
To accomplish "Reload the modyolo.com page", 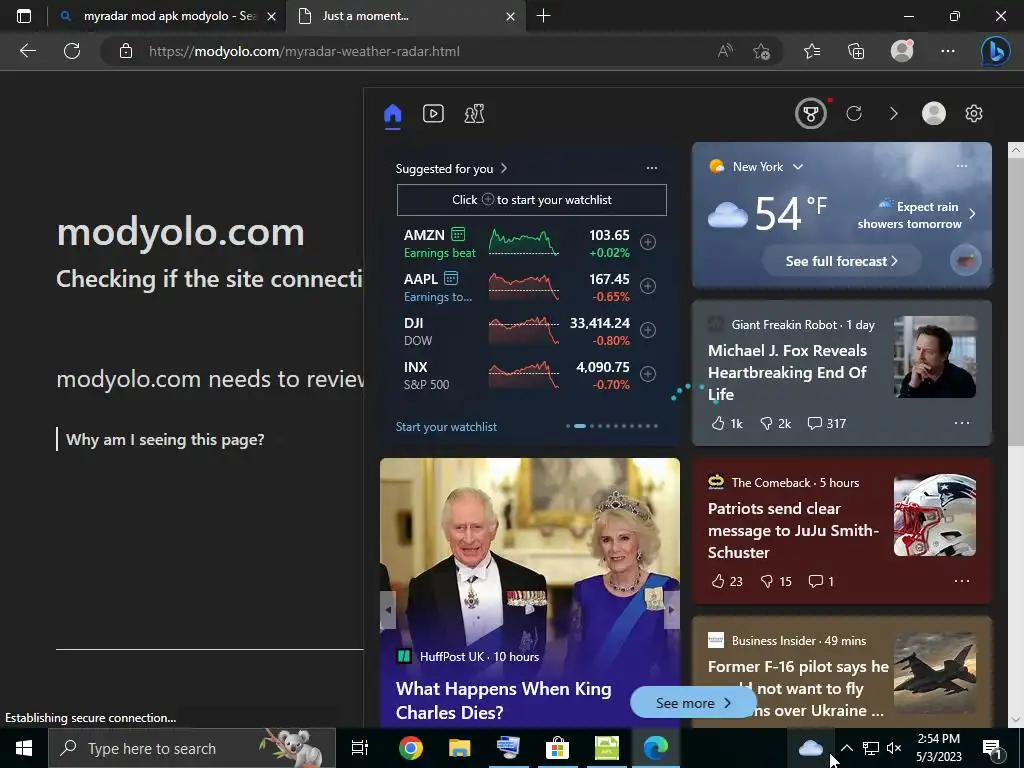I will (x=72, y=51).
